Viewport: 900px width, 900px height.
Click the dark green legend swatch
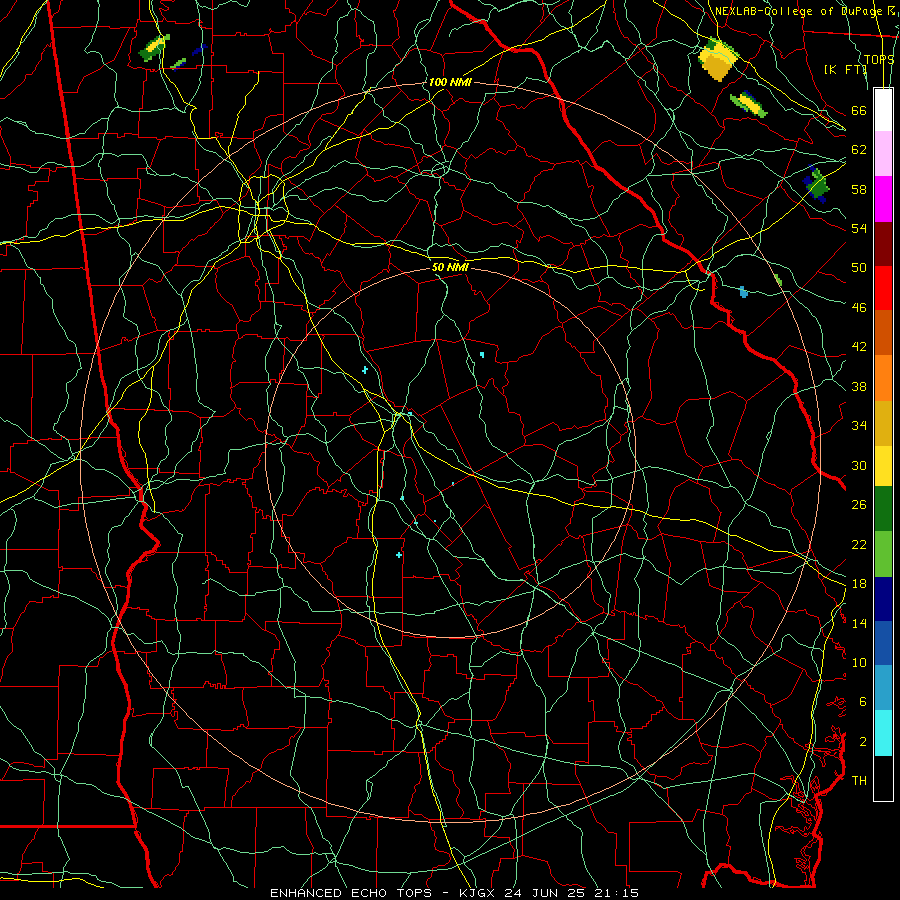883,509
